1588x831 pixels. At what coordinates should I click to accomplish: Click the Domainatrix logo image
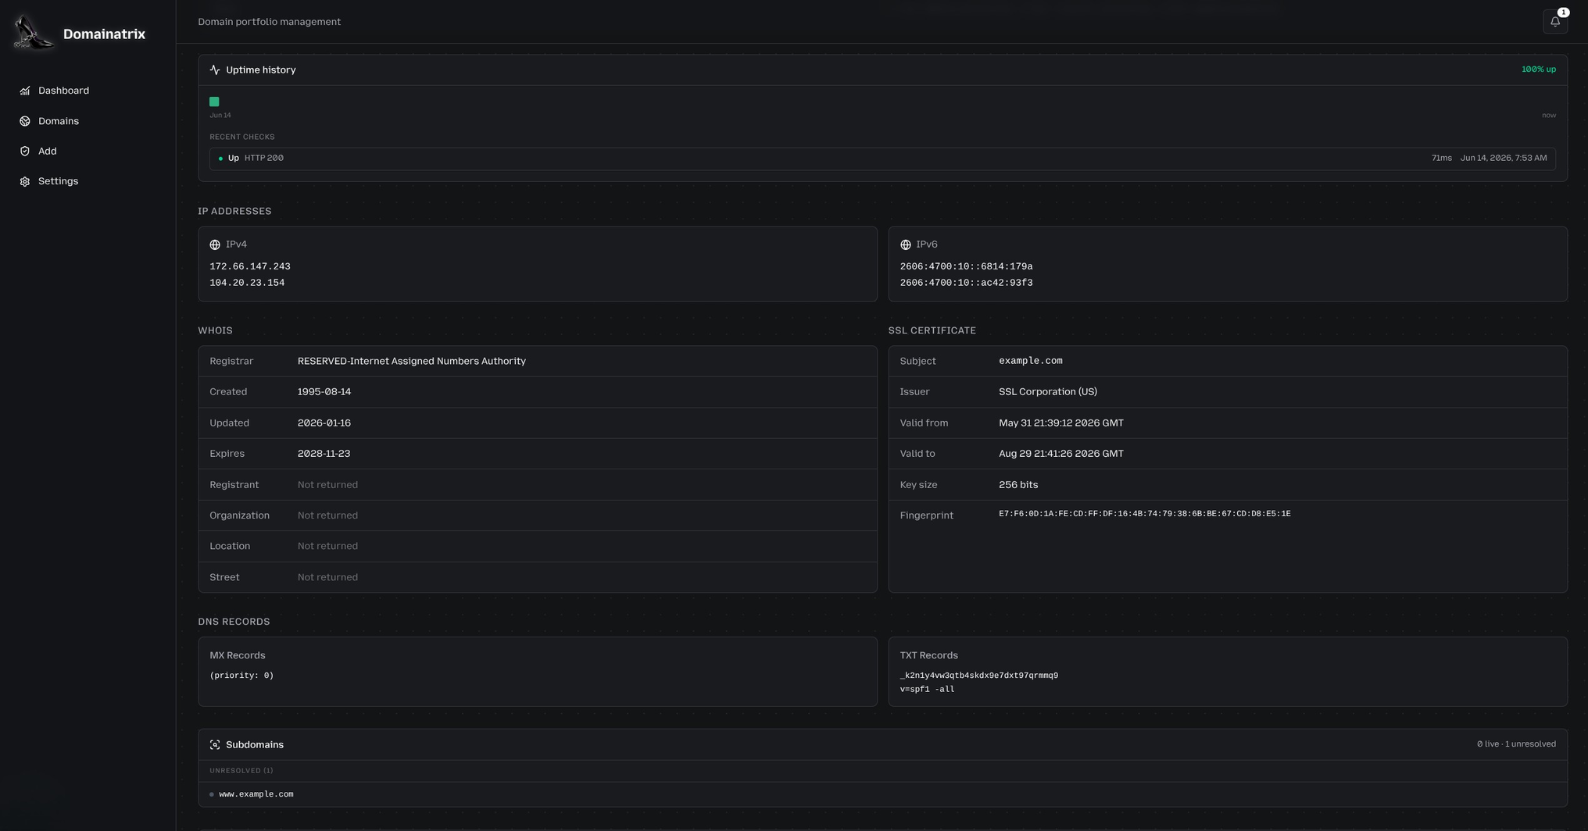click(x=33, y=33)
